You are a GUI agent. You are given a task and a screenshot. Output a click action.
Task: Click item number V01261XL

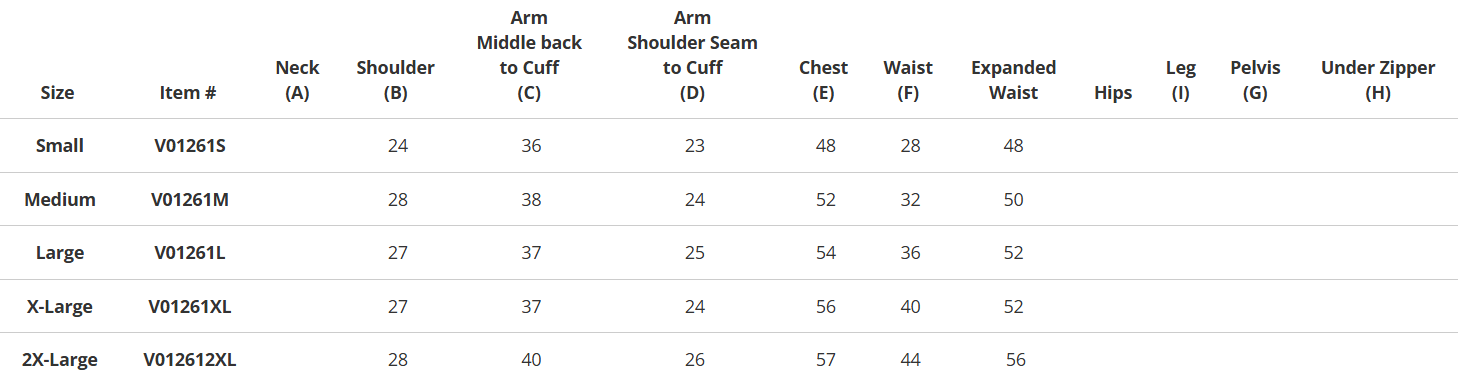190,307
